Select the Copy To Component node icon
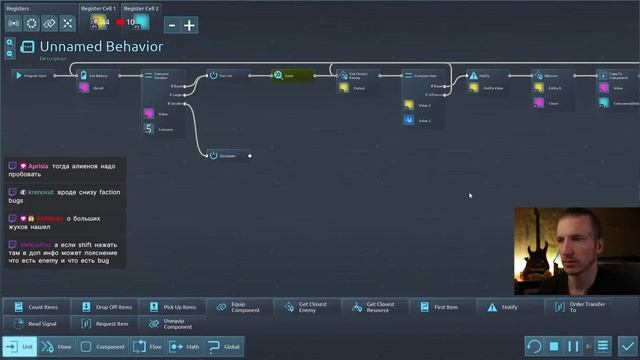640x360 pixels. pos(603,76)
